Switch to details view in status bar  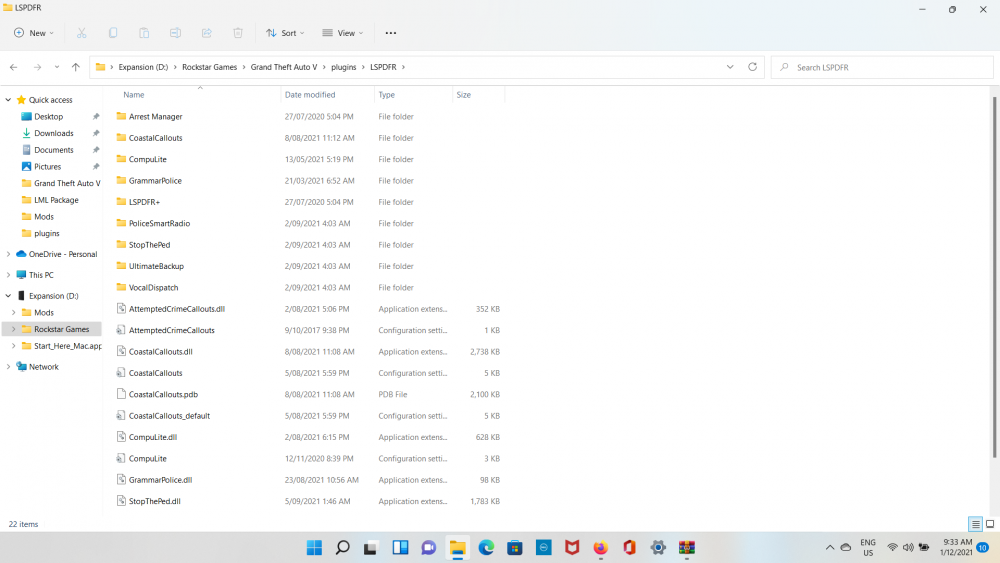click(975, 524)
